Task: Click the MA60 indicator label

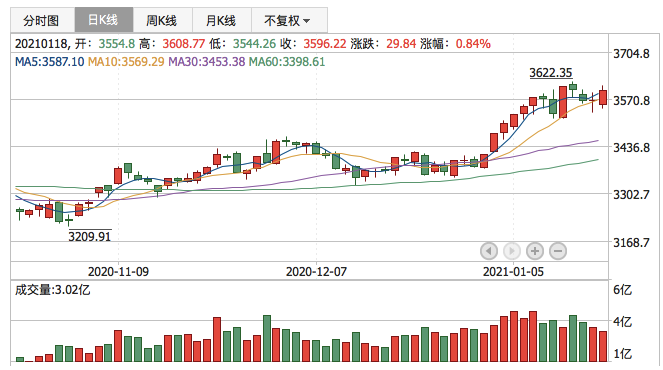Action: [x=287, y=62]
